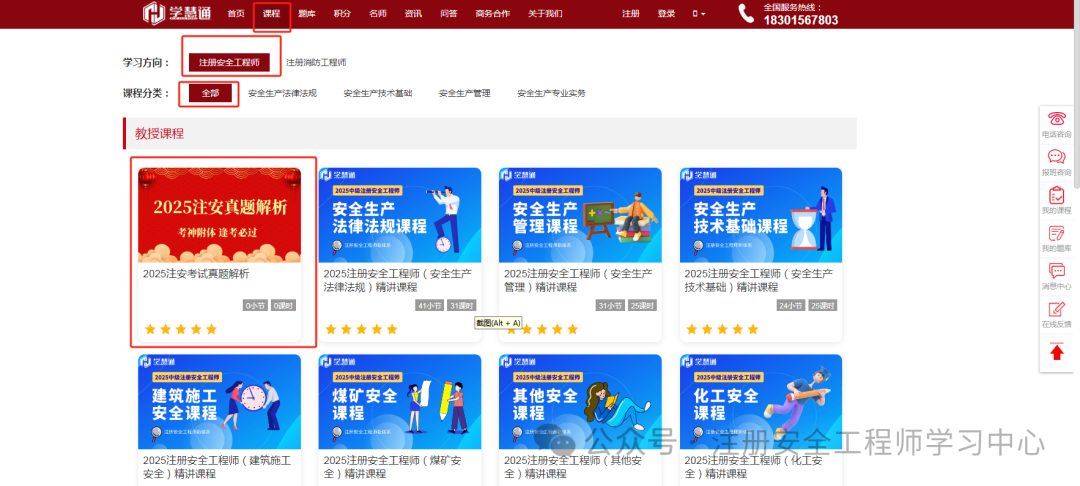
Task: Click the red back-to-top arrow
Action: coord(1057,352)
